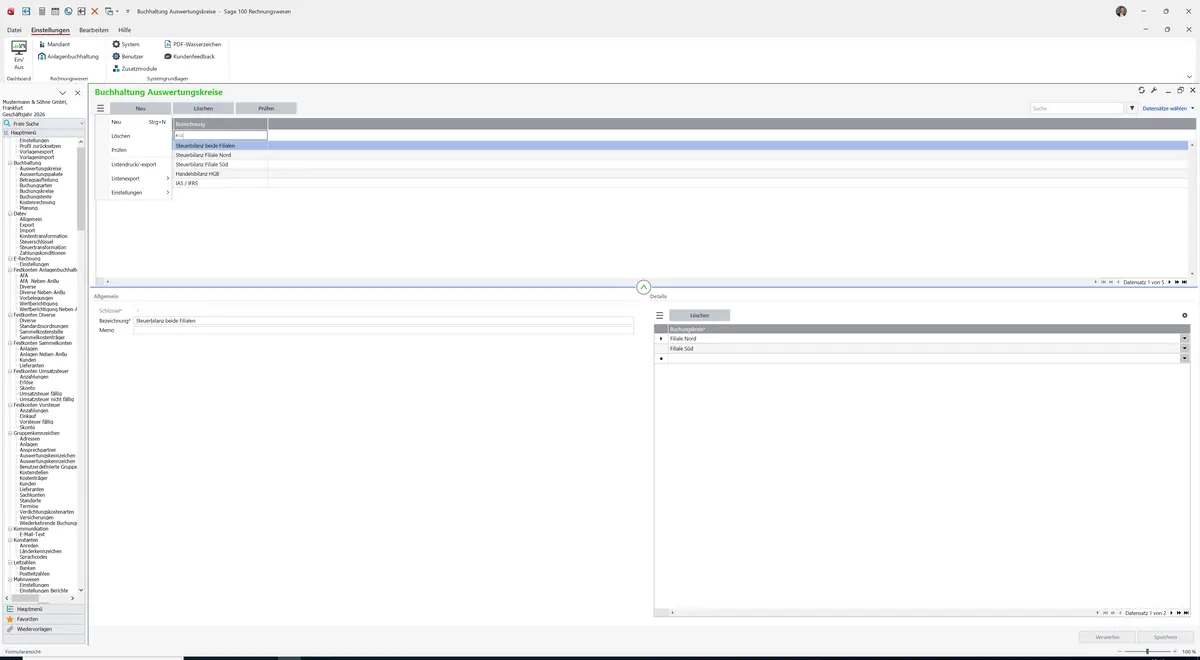Image resolution: width=1200 pixels, height=660 pixels.
Task: Collapse the upper list with the green chevron
Action: point(643,287)
